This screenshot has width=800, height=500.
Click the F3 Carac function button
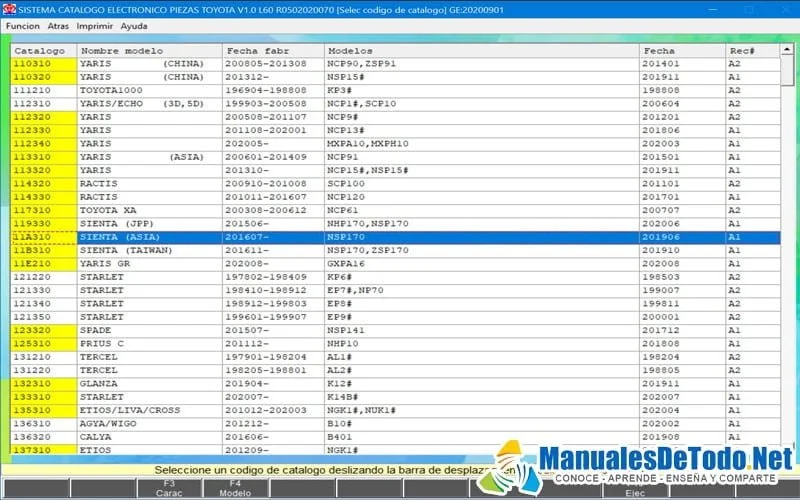click(169, 488)
